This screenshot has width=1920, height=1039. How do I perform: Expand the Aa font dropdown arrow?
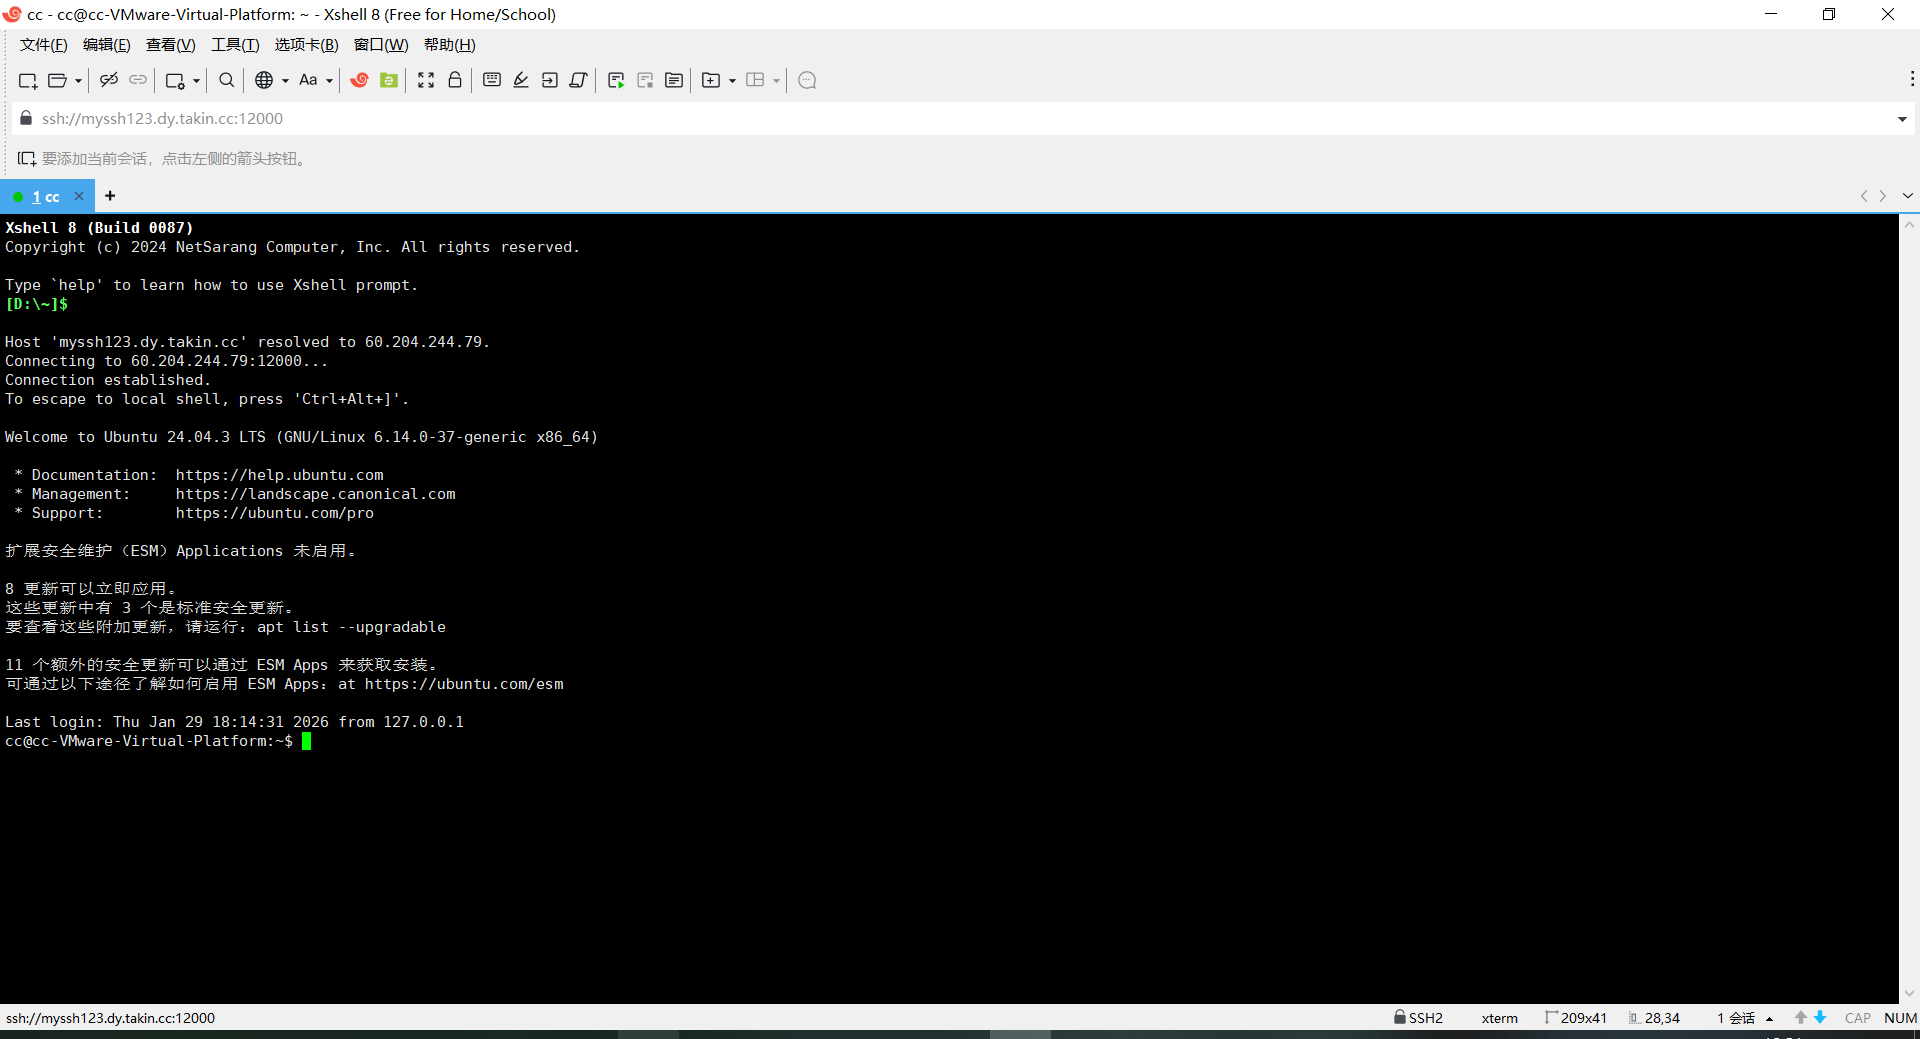click(329, 81)
